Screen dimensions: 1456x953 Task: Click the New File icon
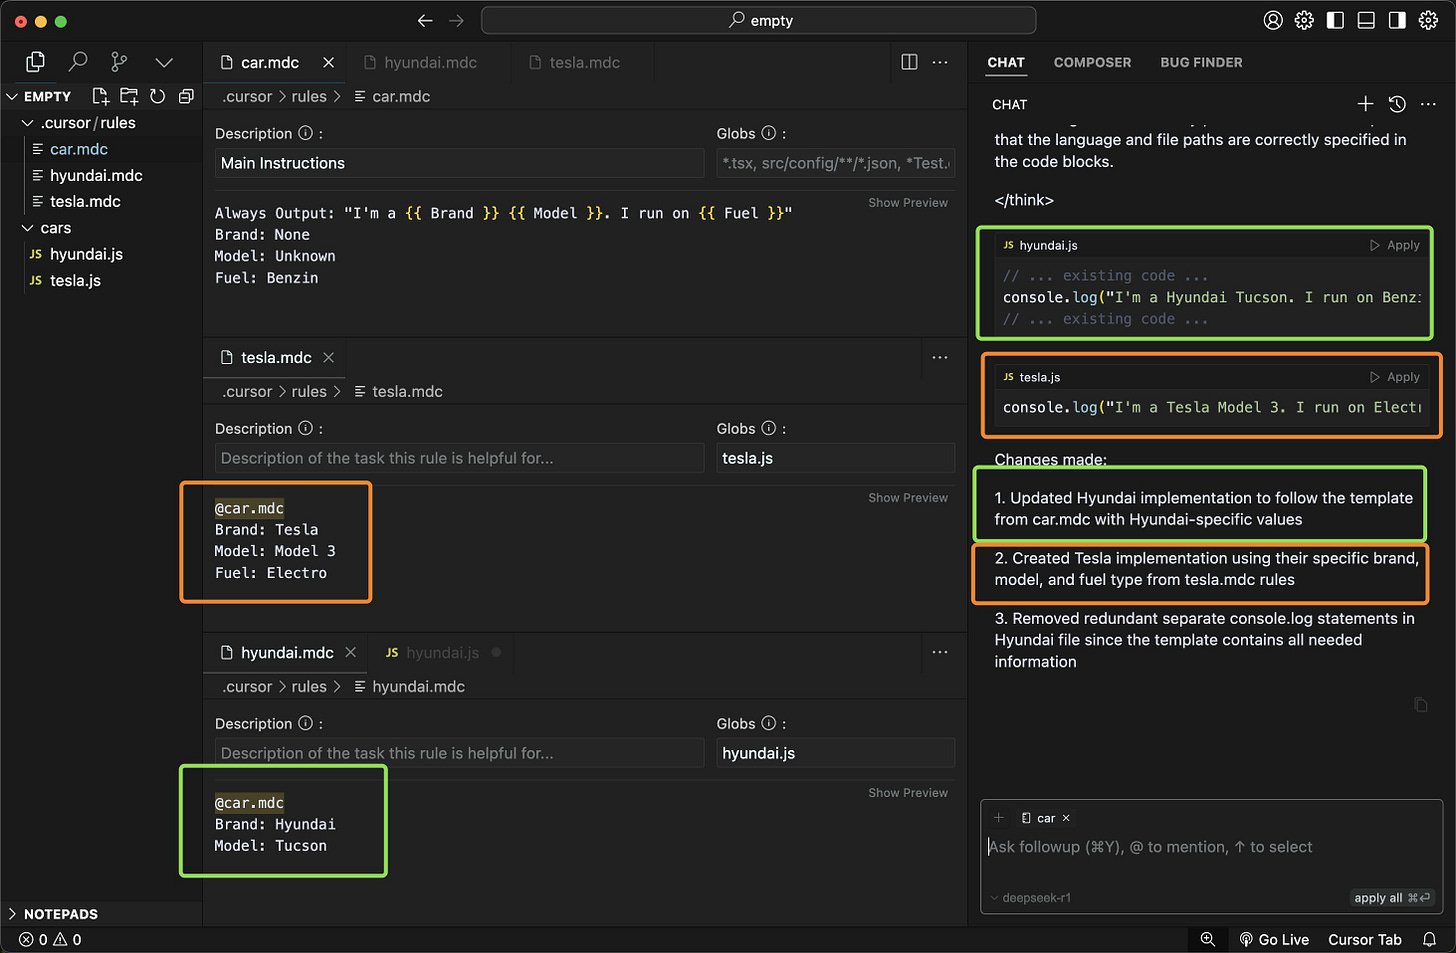(100, 96)
